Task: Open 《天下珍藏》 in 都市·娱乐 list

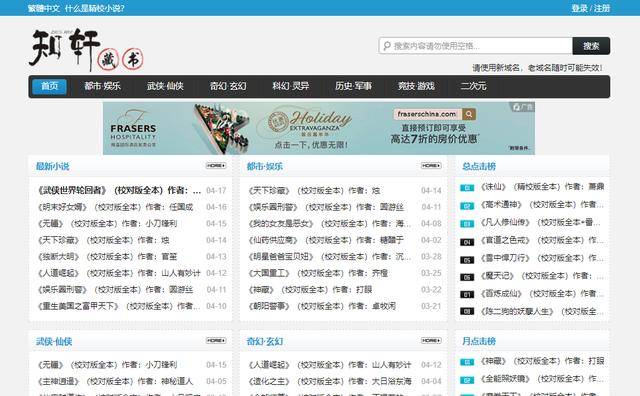Action: [x=314, y=190]
